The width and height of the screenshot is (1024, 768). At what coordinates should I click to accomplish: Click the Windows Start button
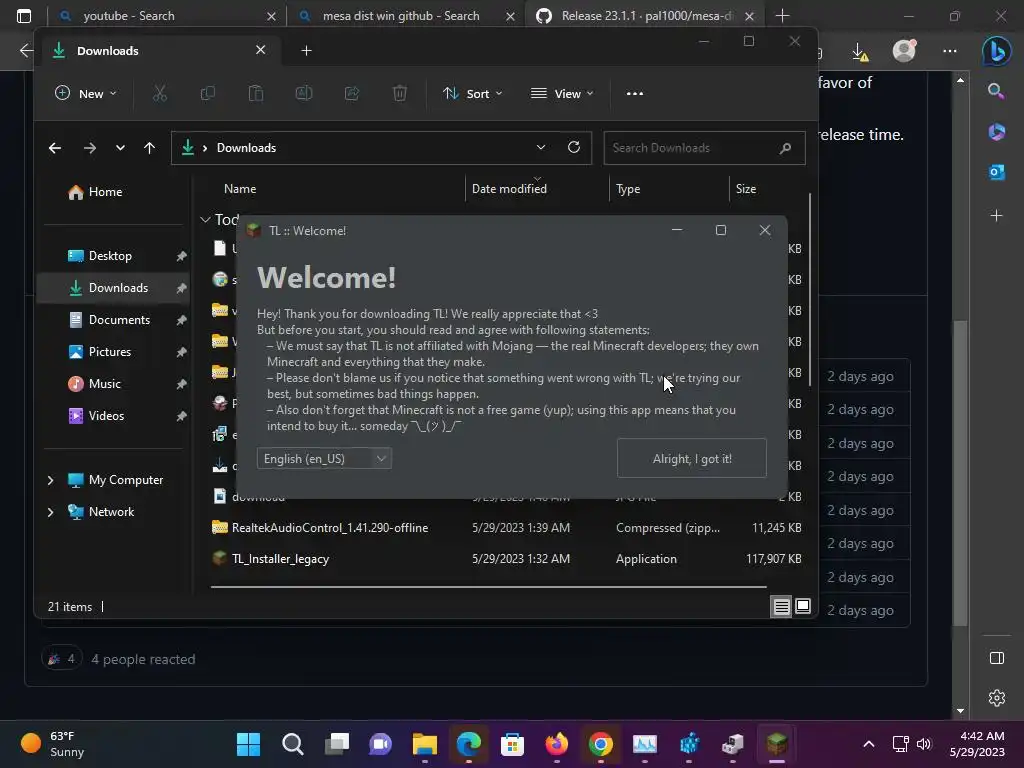(x=248, y=744)
